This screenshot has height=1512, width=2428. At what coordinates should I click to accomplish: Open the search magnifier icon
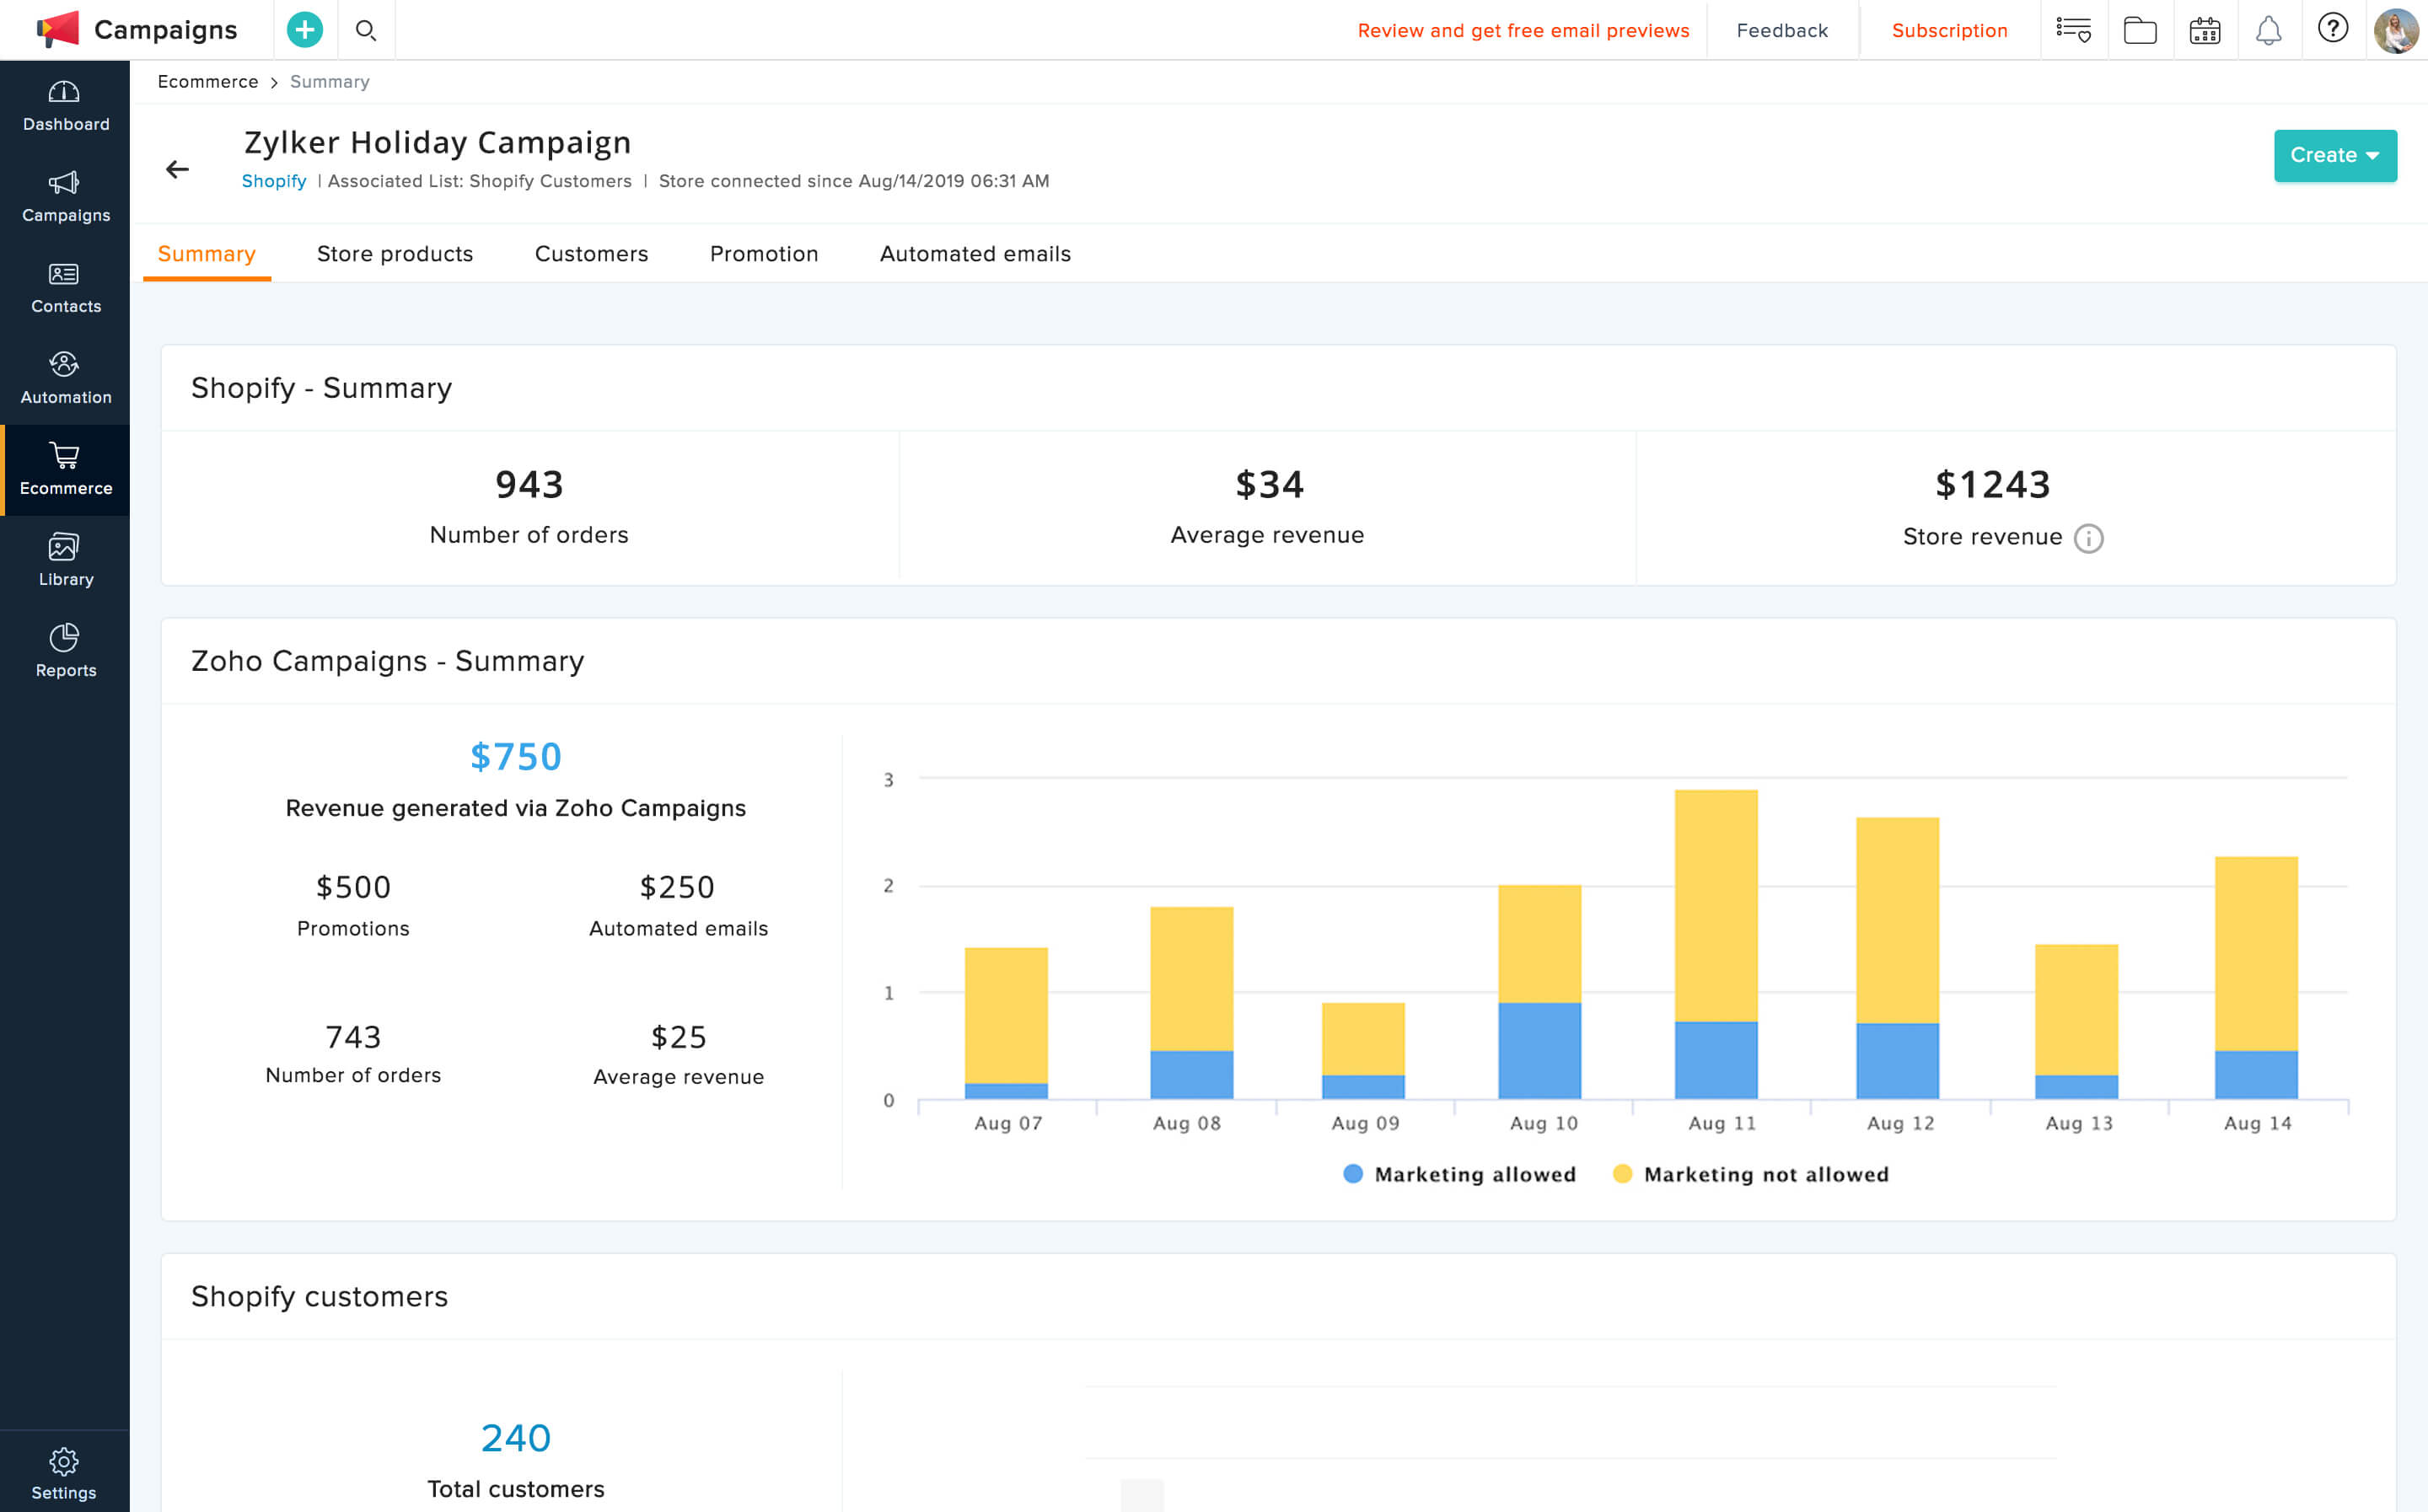click(366, 30)
